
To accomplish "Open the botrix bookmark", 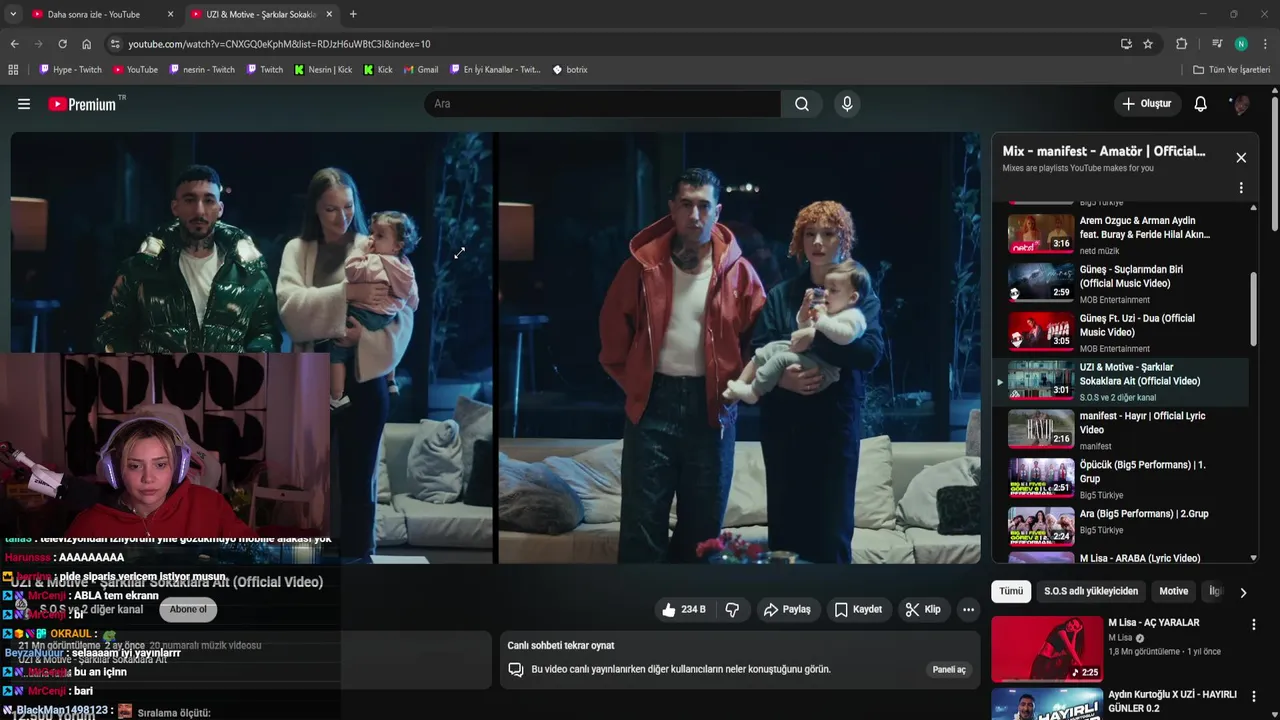I will [x=570, y=70].
